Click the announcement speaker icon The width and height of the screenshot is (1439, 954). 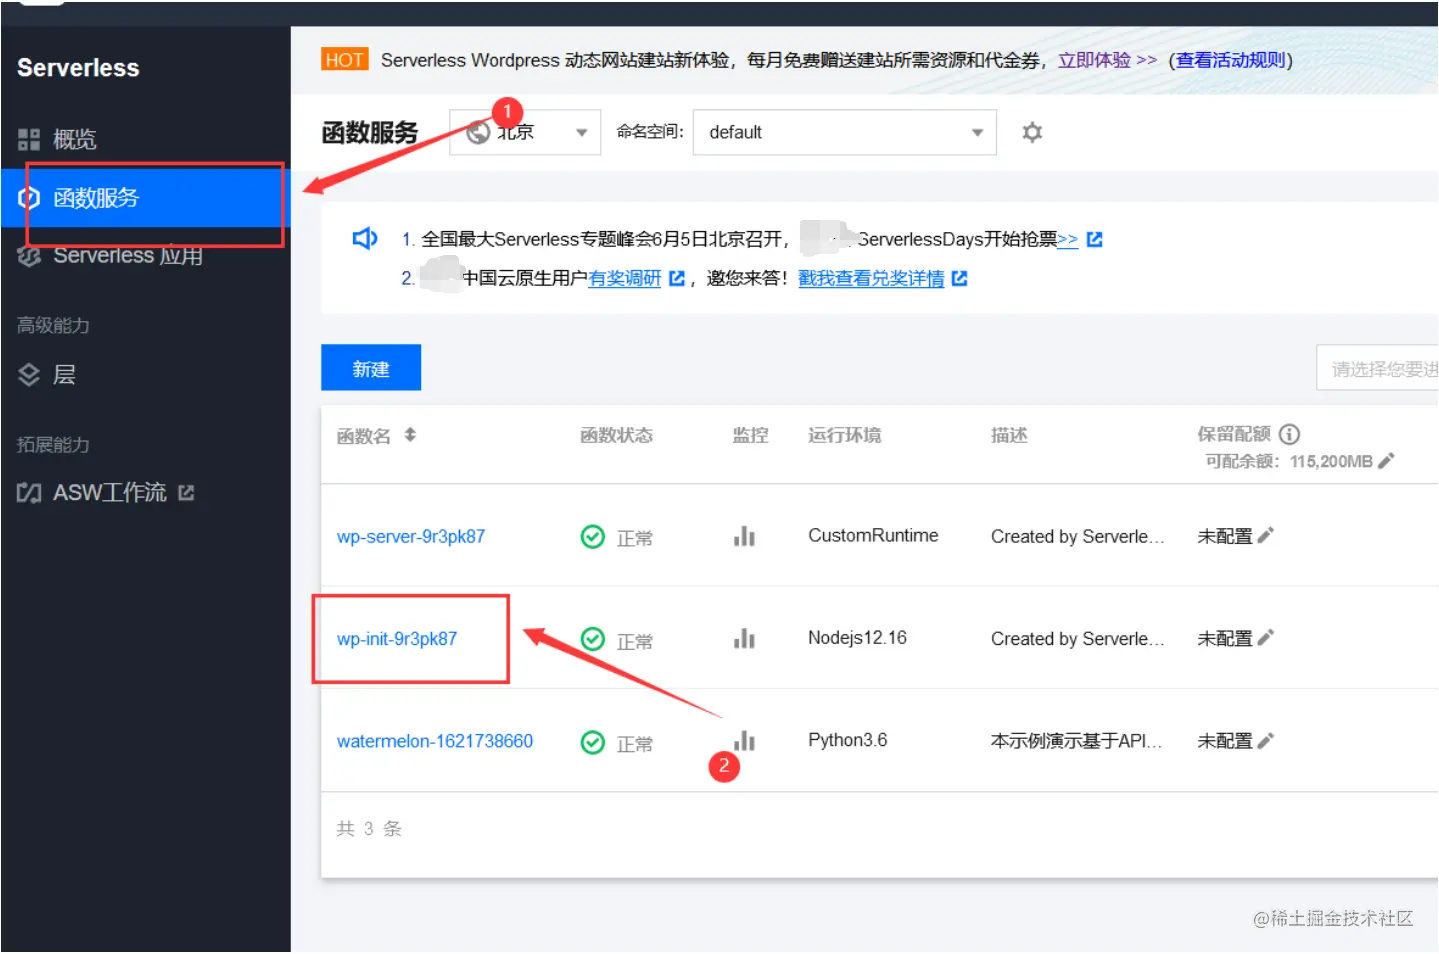pos(365,238)
